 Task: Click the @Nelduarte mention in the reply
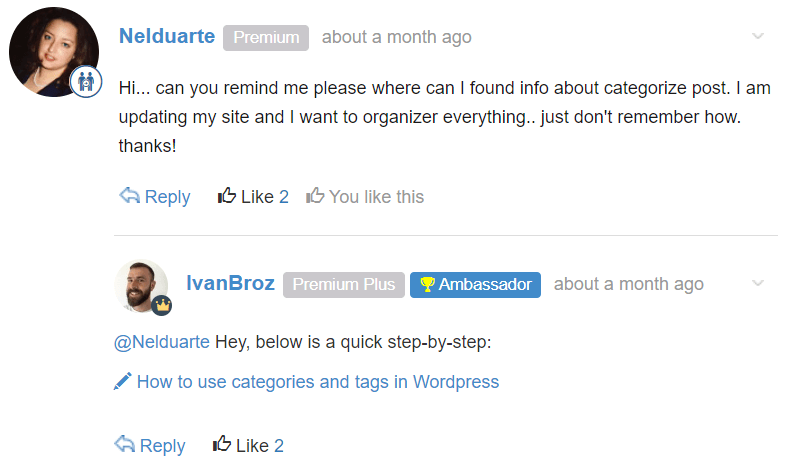tap(162, 342)
